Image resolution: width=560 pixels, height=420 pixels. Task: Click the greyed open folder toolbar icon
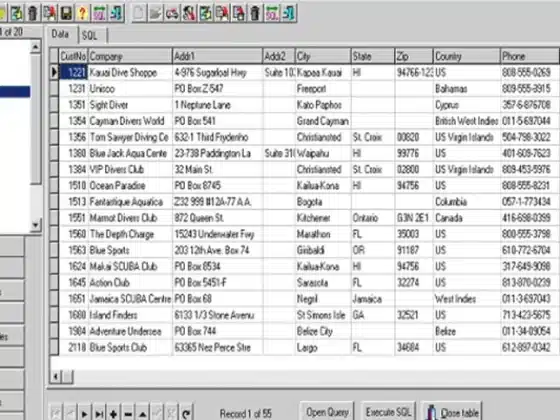click(x=155, y=13)
